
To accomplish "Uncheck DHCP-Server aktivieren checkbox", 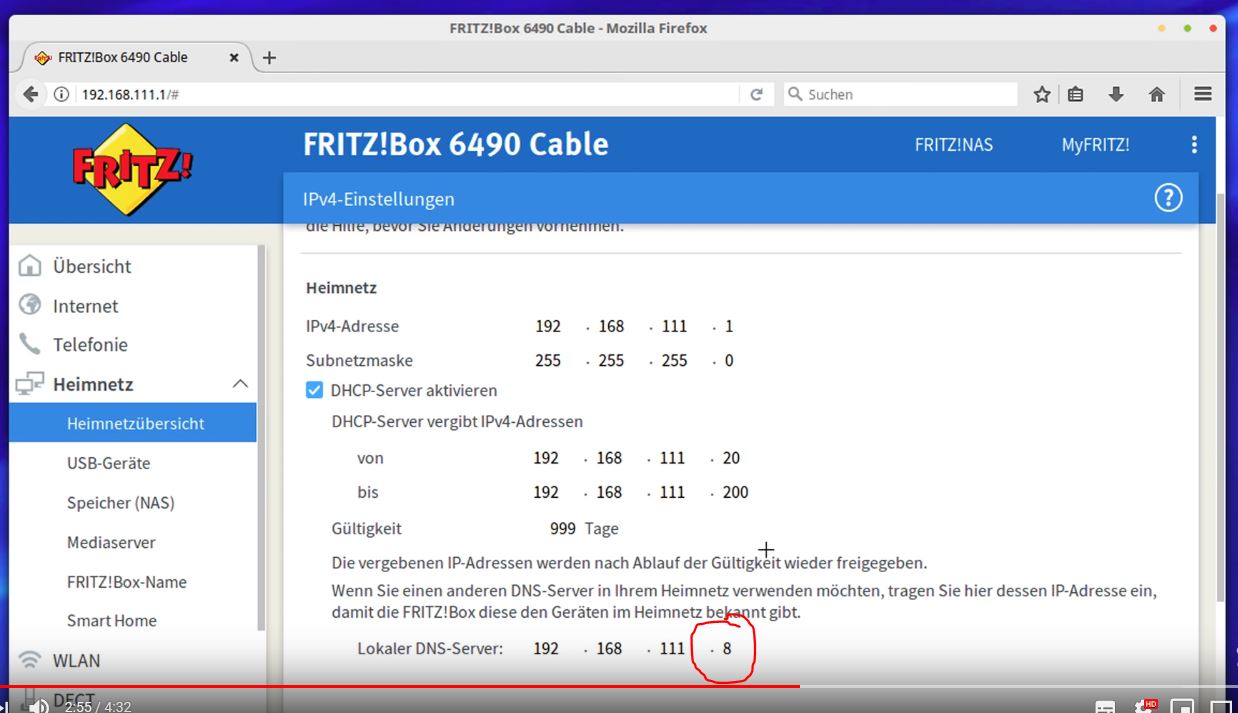I will click(314, 390).
